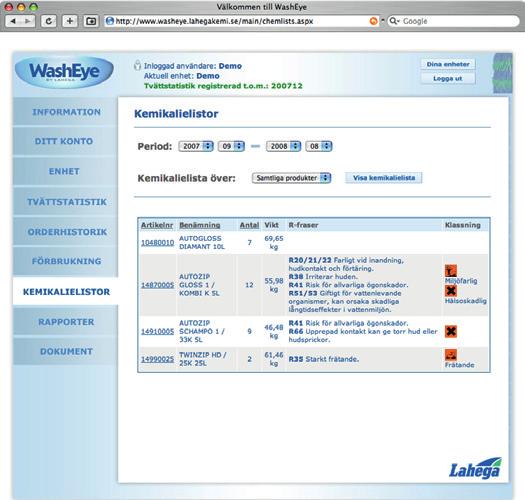Open the start year dropdown showing 2007

point(196,146)
